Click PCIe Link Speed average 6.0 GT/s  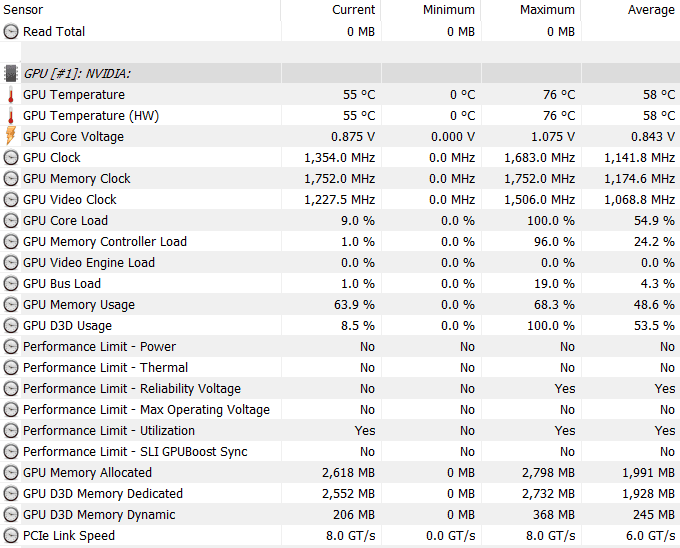pos(651,536)
